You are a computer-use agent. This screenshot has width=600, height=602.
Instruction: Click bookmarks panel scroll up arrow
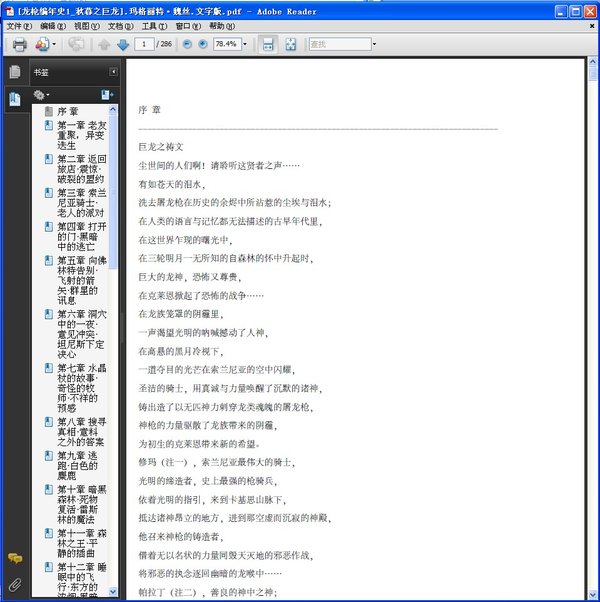[x=113, y=109]
